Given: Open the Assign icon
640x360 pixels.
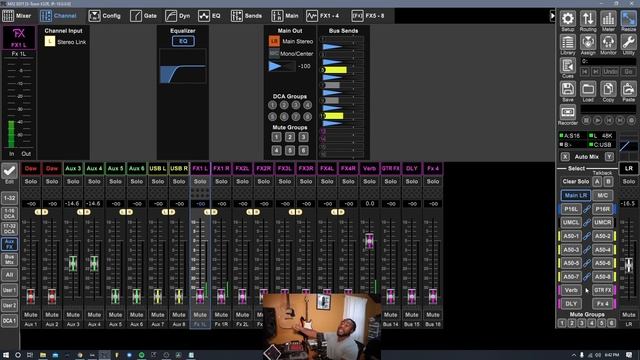Looking at the screenshot, I should (x=588, y=42).
